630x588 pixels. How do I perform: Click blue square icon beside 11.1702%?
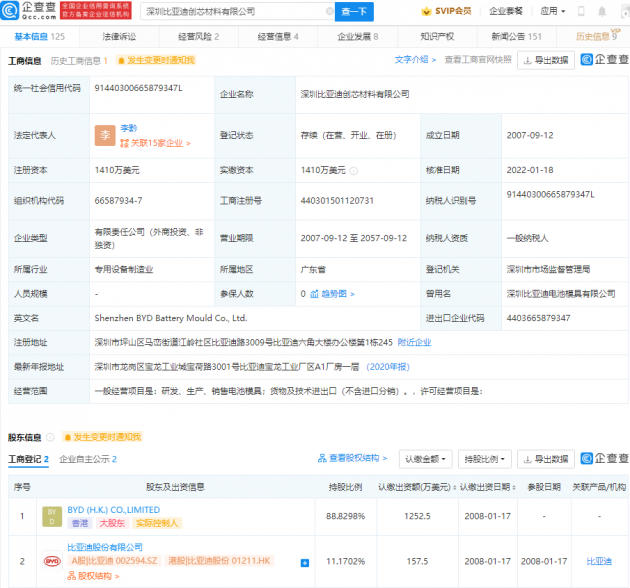click(305, 563)
